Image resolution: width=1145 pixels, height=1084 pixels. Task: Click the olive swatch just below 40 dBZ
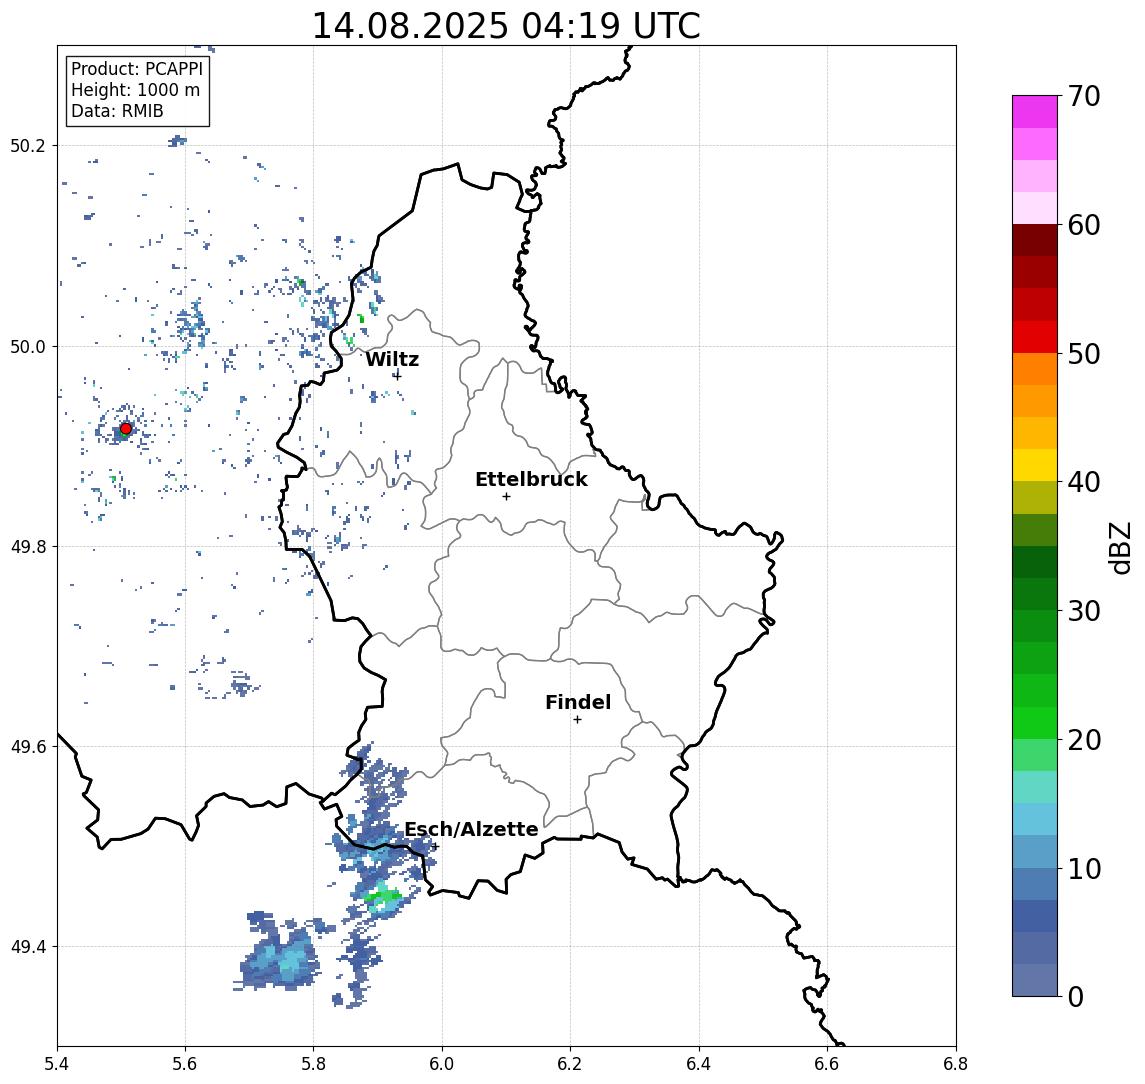click(x=1035, y=497)
